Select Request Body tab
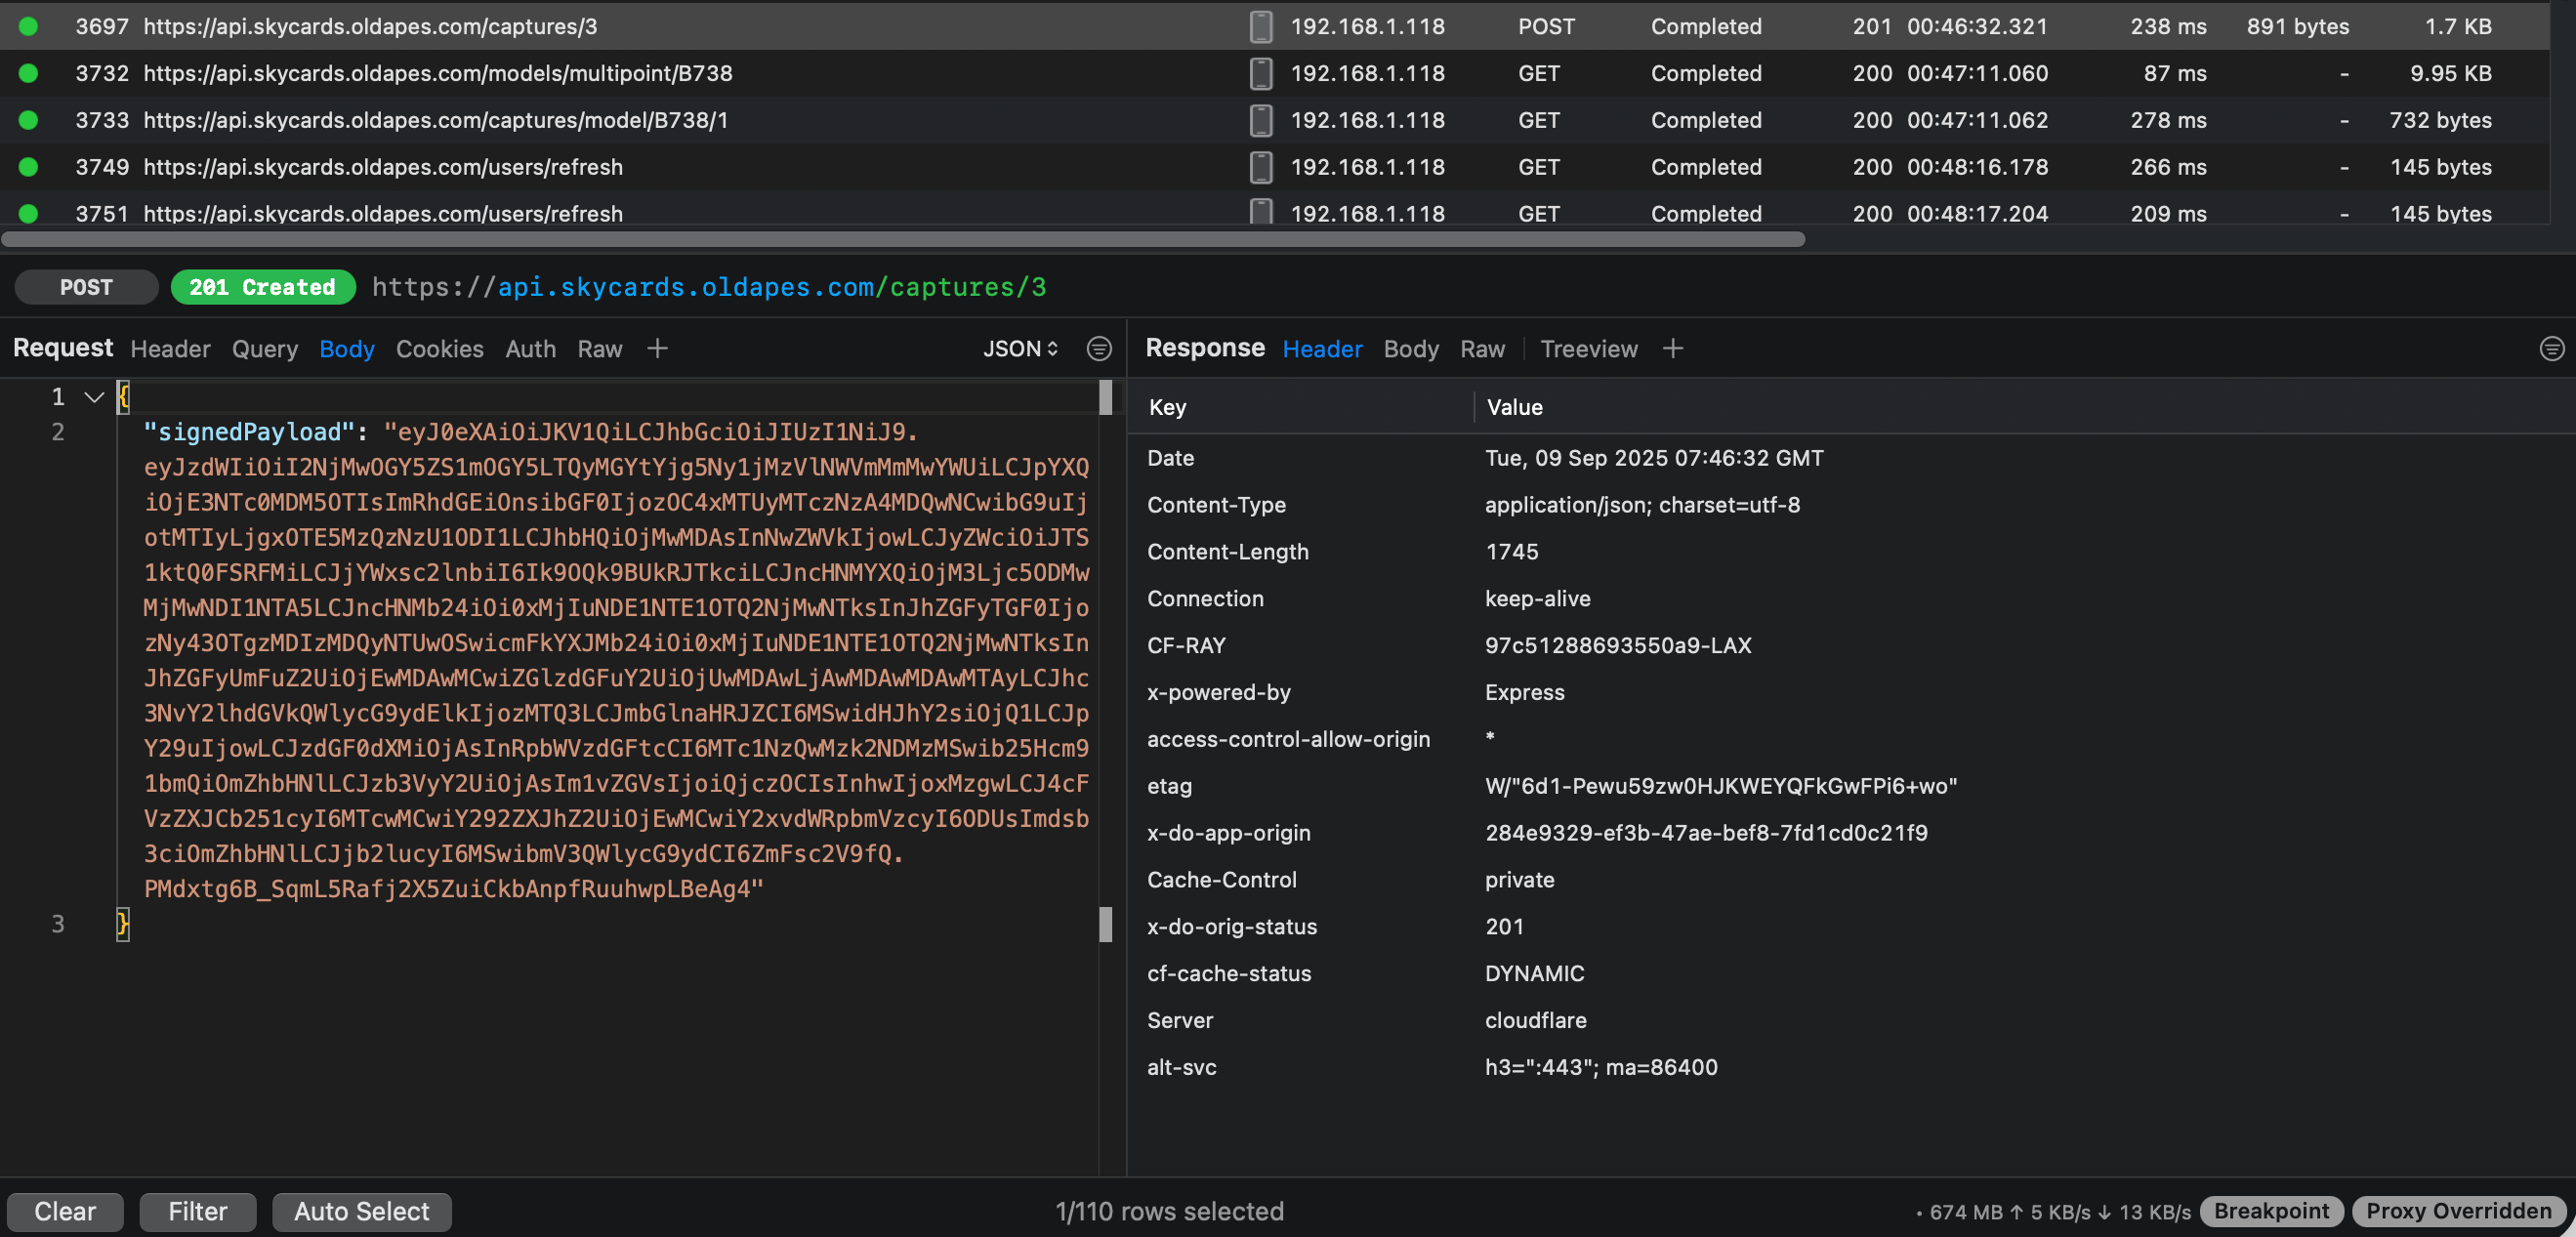 [x=346, y=348]
